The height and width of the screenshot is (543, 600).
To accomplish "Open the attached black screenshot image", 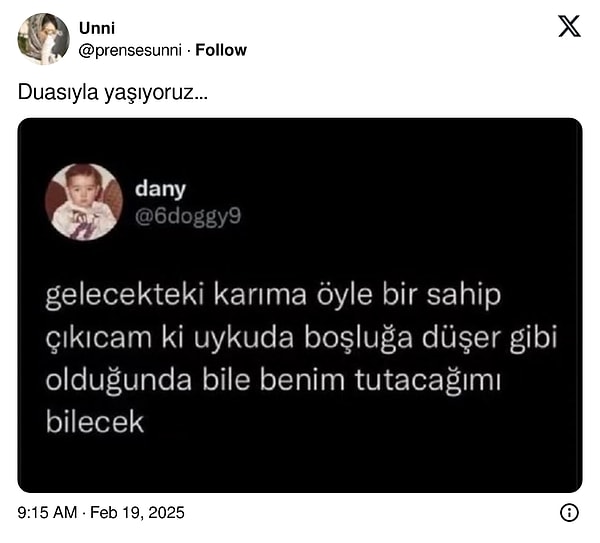I will 300,305.
